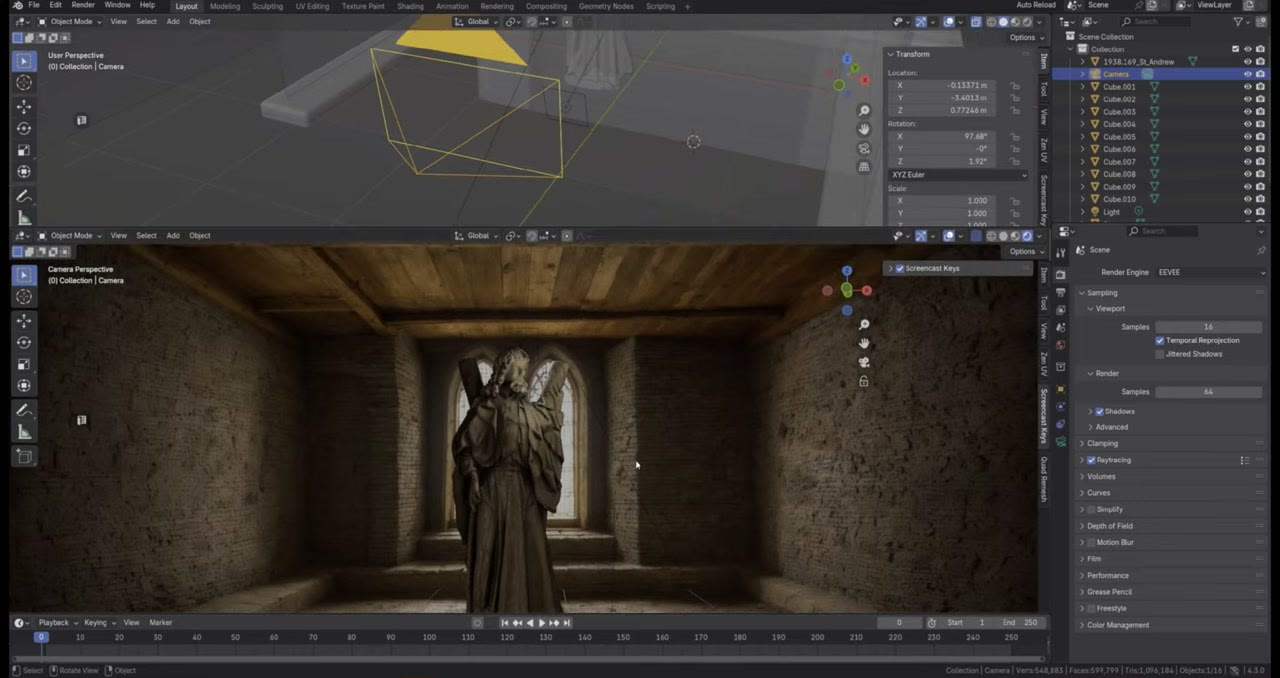Select the Transform tool in upper viewport
This screenshot has height=678, width=1280.
(x=24, y=172)
